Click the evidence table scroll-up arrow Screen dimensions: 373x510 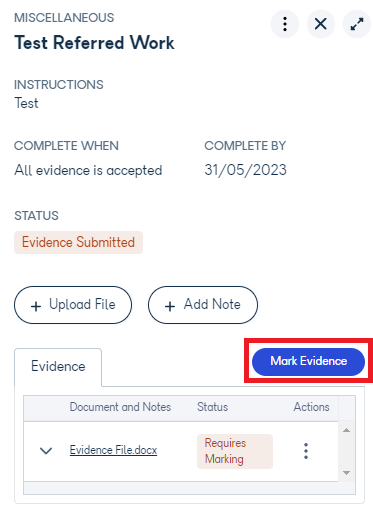(347, 430)
